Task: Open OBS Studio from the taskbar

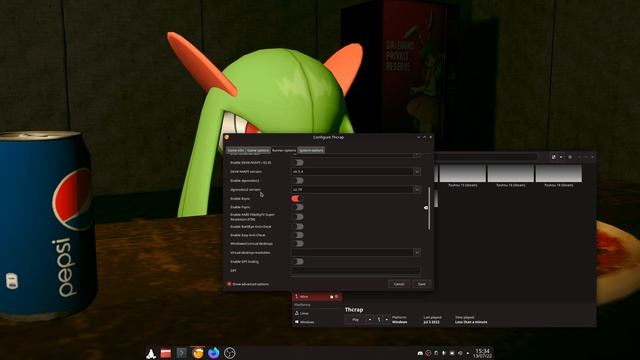Action: 230,353
